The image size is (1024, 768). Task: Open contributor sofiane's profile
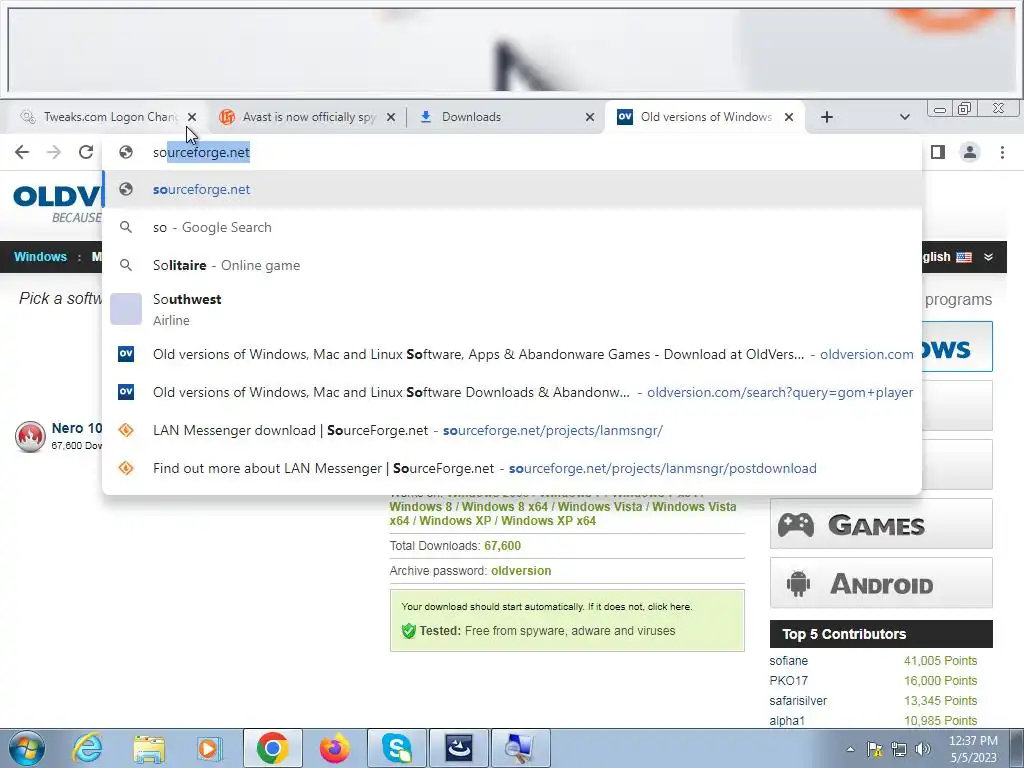[788, 661]
